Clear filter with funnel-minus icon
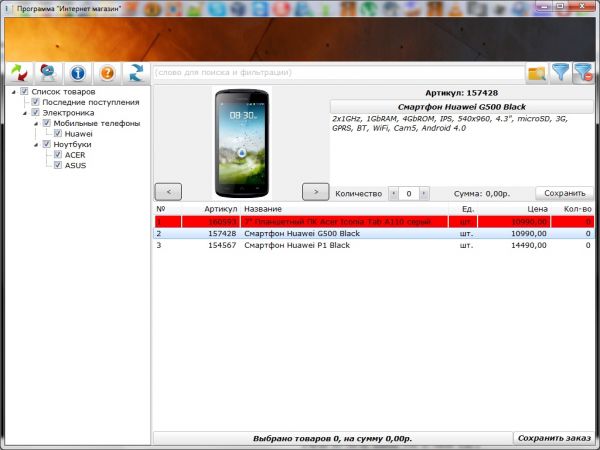The width and height of the screenshot is (600, 450). coord(583,73)
